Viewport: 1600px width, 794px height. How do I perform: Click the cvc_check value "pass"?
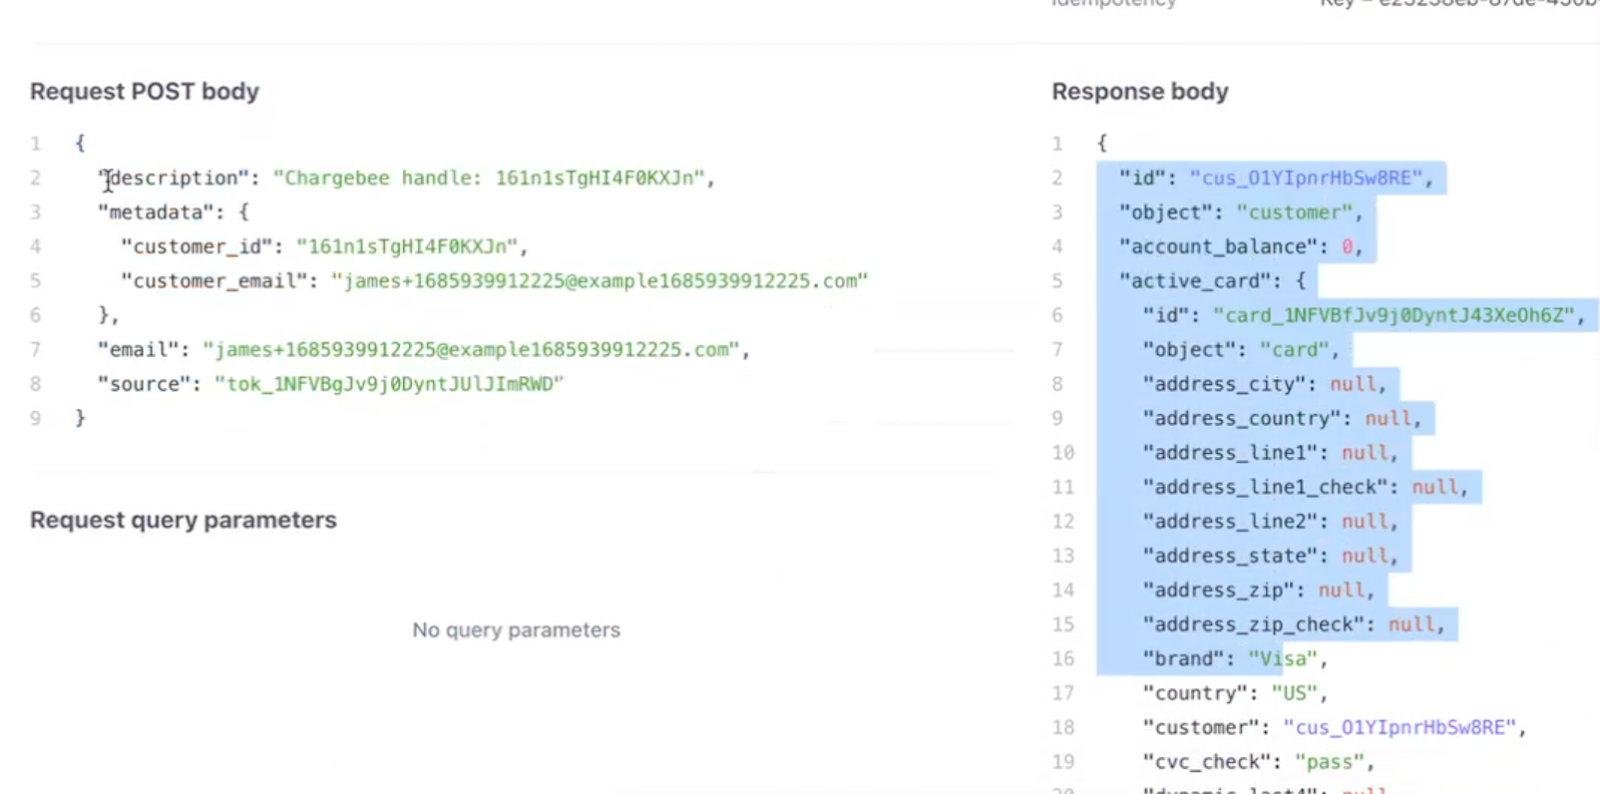(1329, 762)
